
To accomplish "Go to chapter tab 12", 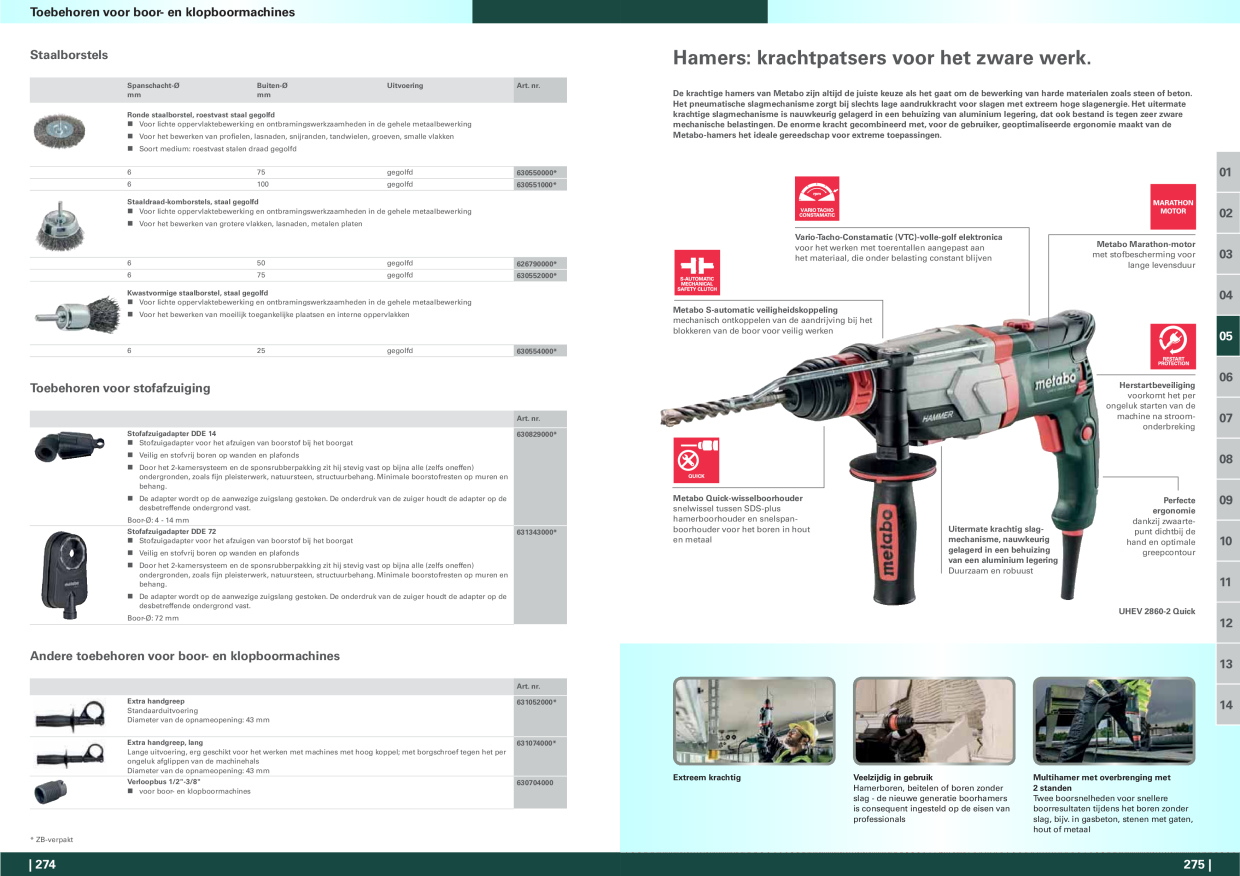I will point(1226,623).
